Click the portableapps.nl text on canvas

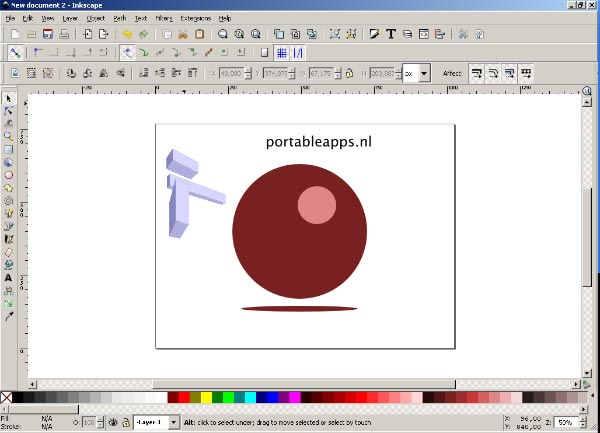(x=318, y=141)
